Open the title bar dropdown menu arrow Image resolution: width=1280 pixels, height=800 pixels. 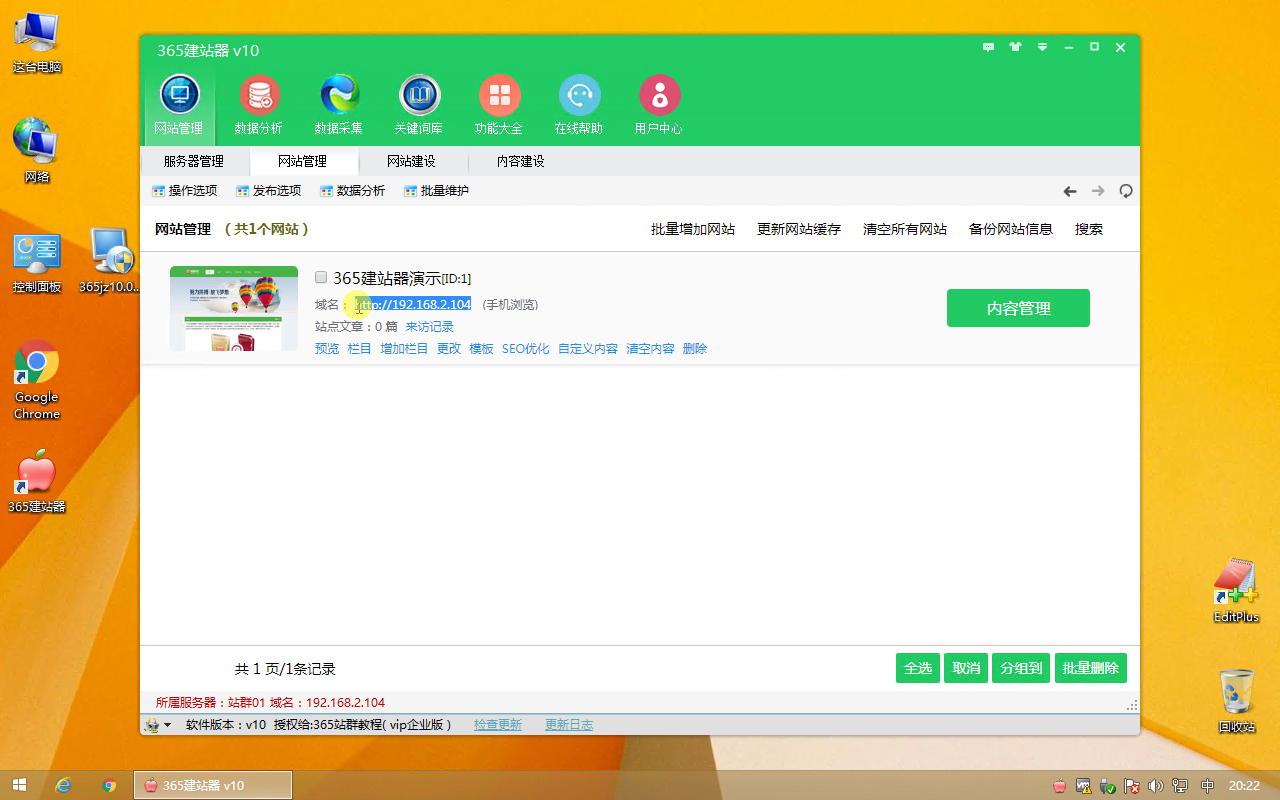1042,47
